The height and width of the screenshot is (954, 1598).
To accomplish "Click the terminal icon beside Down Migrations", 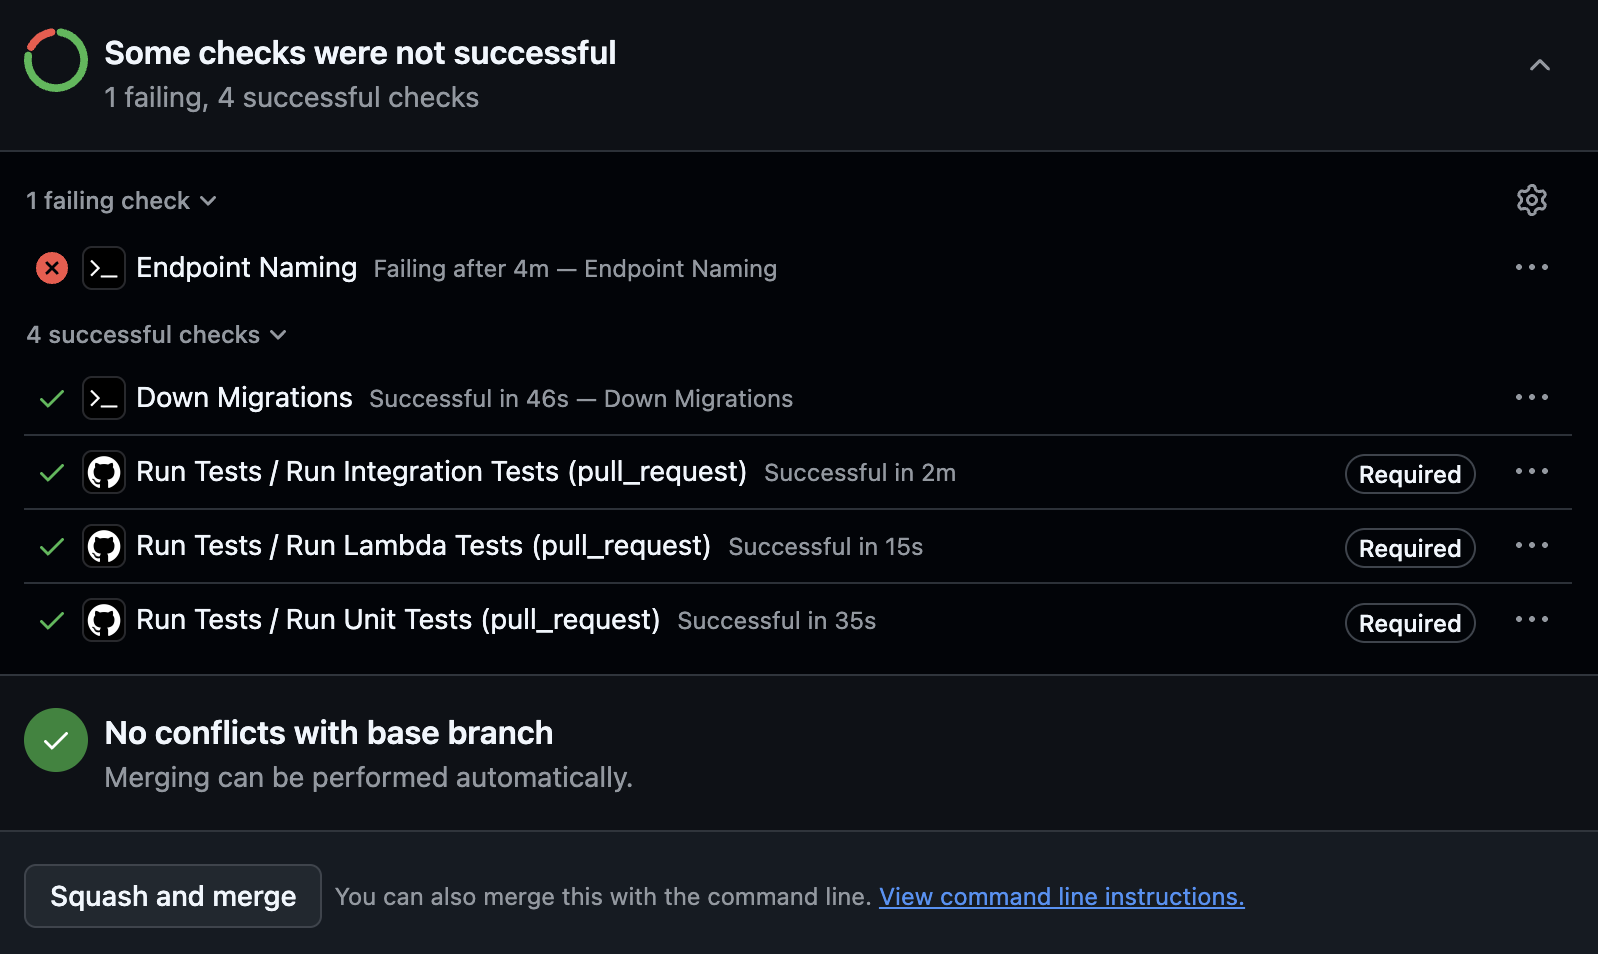I will [x=104, y=398].
